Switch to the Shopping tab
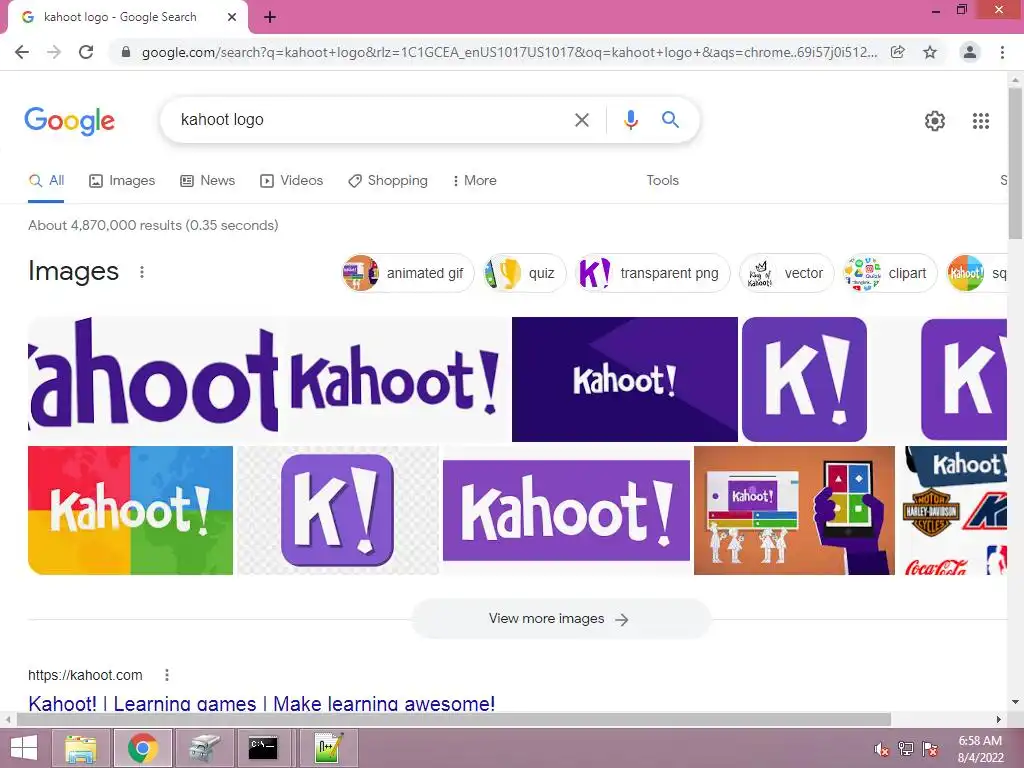 coord(388,181)
